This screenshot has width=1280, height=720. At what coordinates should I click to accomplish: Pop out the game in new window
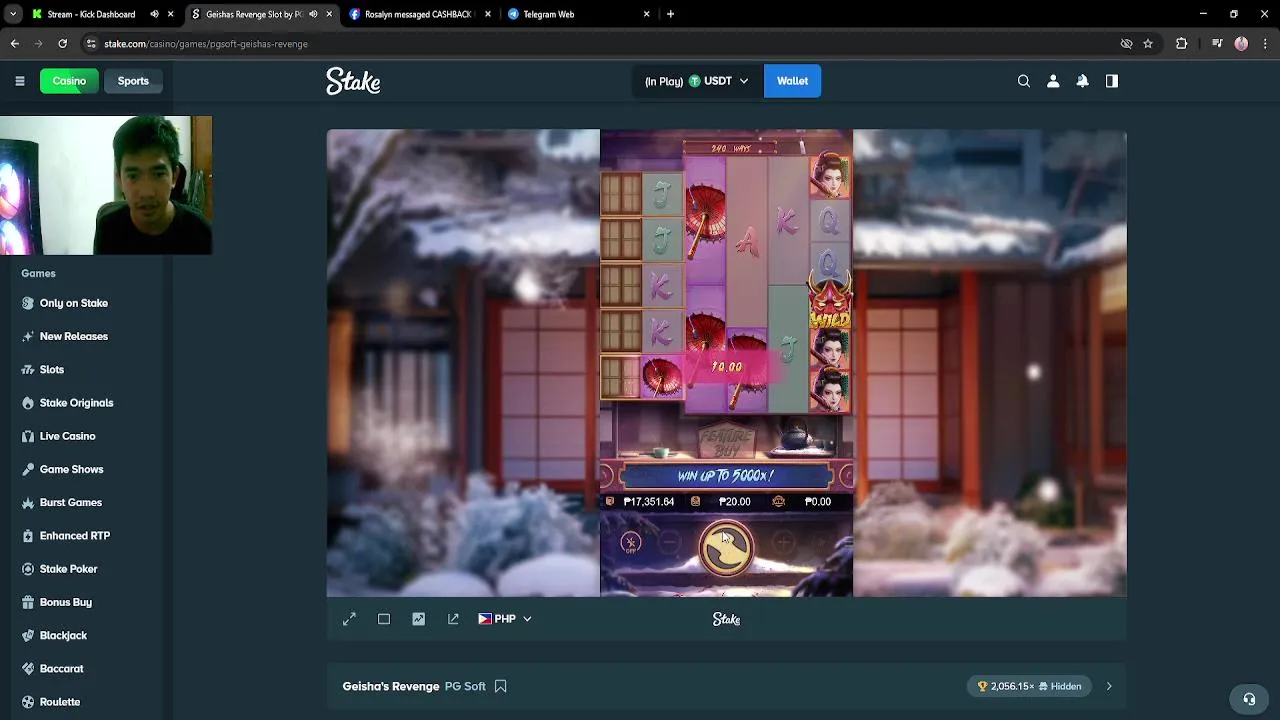[x=453, y=619]
